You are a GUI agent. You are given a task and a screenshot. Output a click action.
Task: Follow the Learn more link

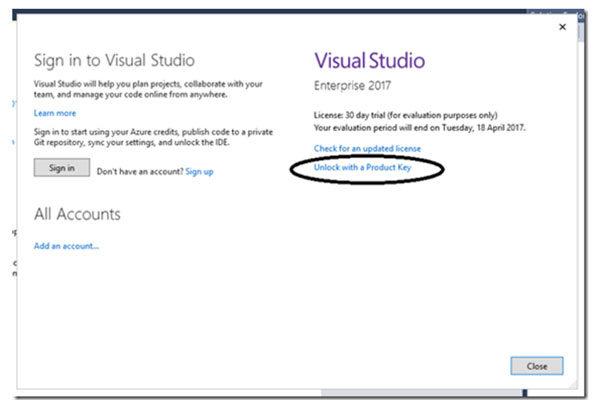point(55,113)
